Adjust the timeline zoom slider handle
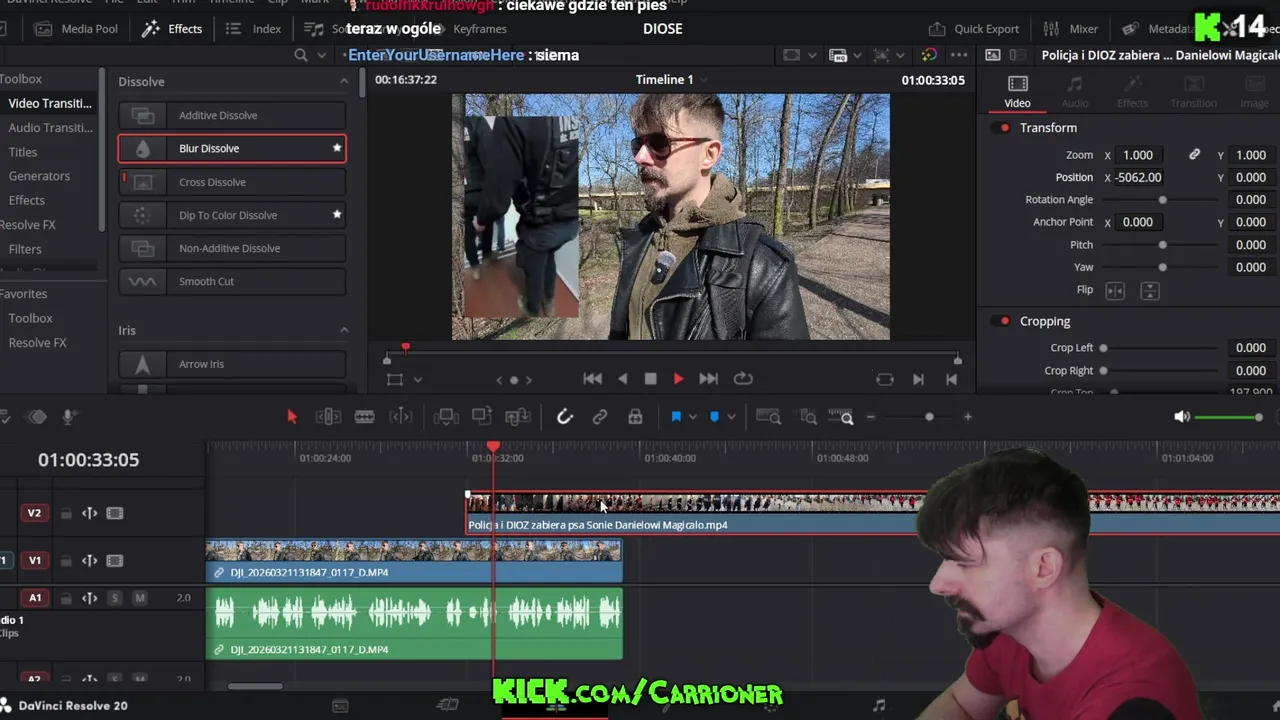 click(x=929, y=417)
